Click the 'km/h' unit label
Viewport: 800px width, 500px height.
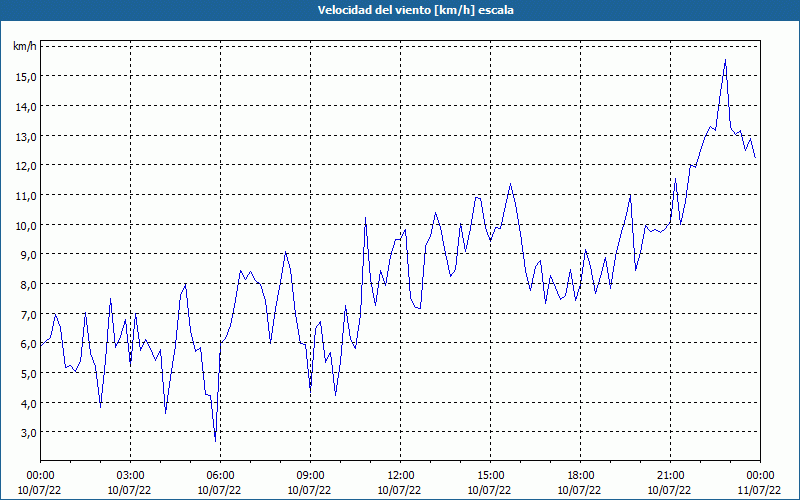tap(25, 47)
